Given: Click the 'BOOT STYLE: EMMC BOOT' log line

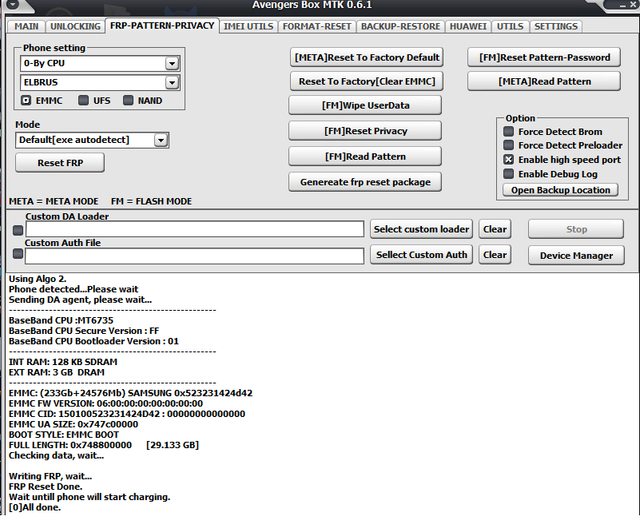Looking at the screenshot, I should pyautogui.click(x=64, y=435).
